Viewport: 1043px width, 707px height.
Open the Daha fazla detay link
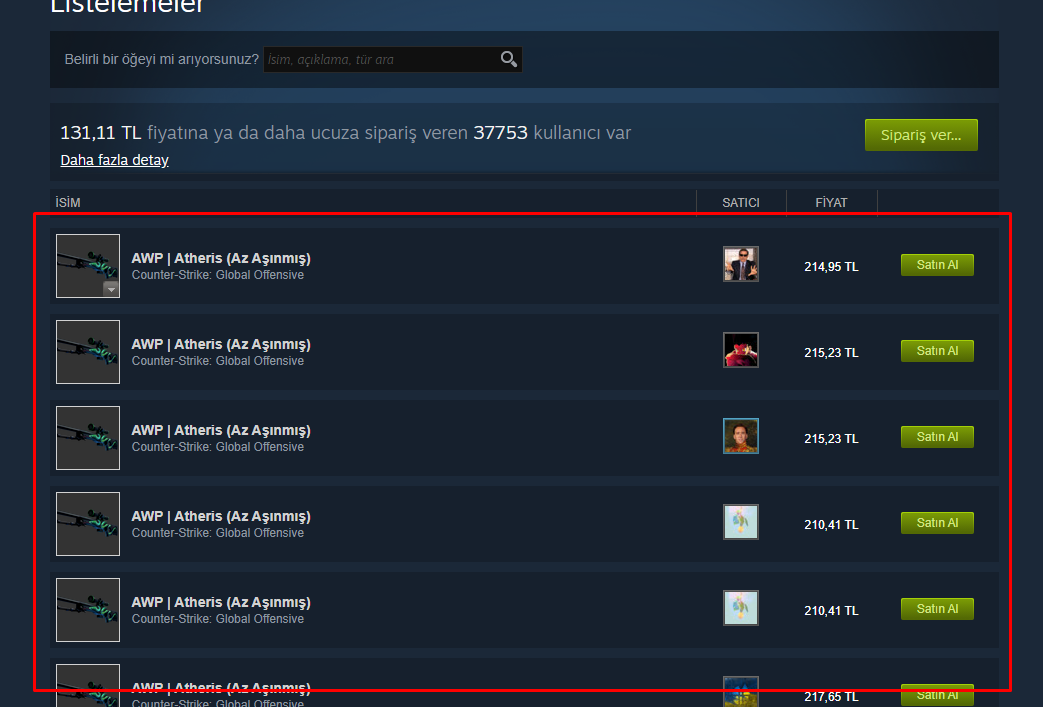[x=114, y=160]
